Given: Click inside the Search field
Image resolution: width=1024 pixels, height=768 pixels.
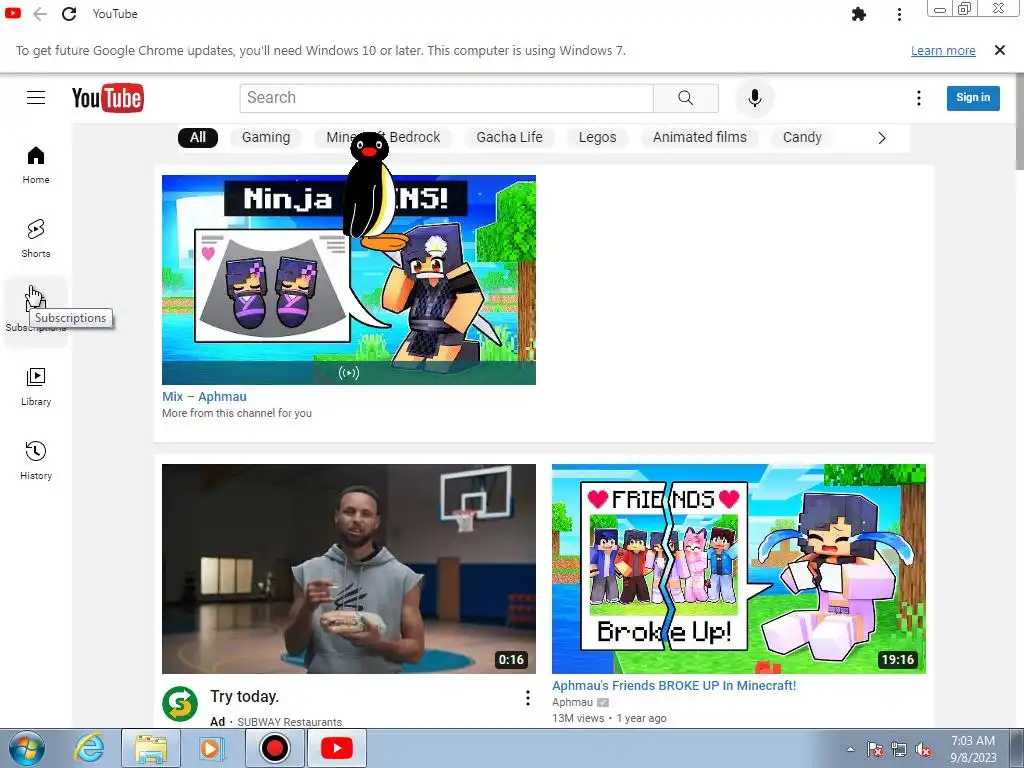Looking at the screenshot, I should pos(447,98).
